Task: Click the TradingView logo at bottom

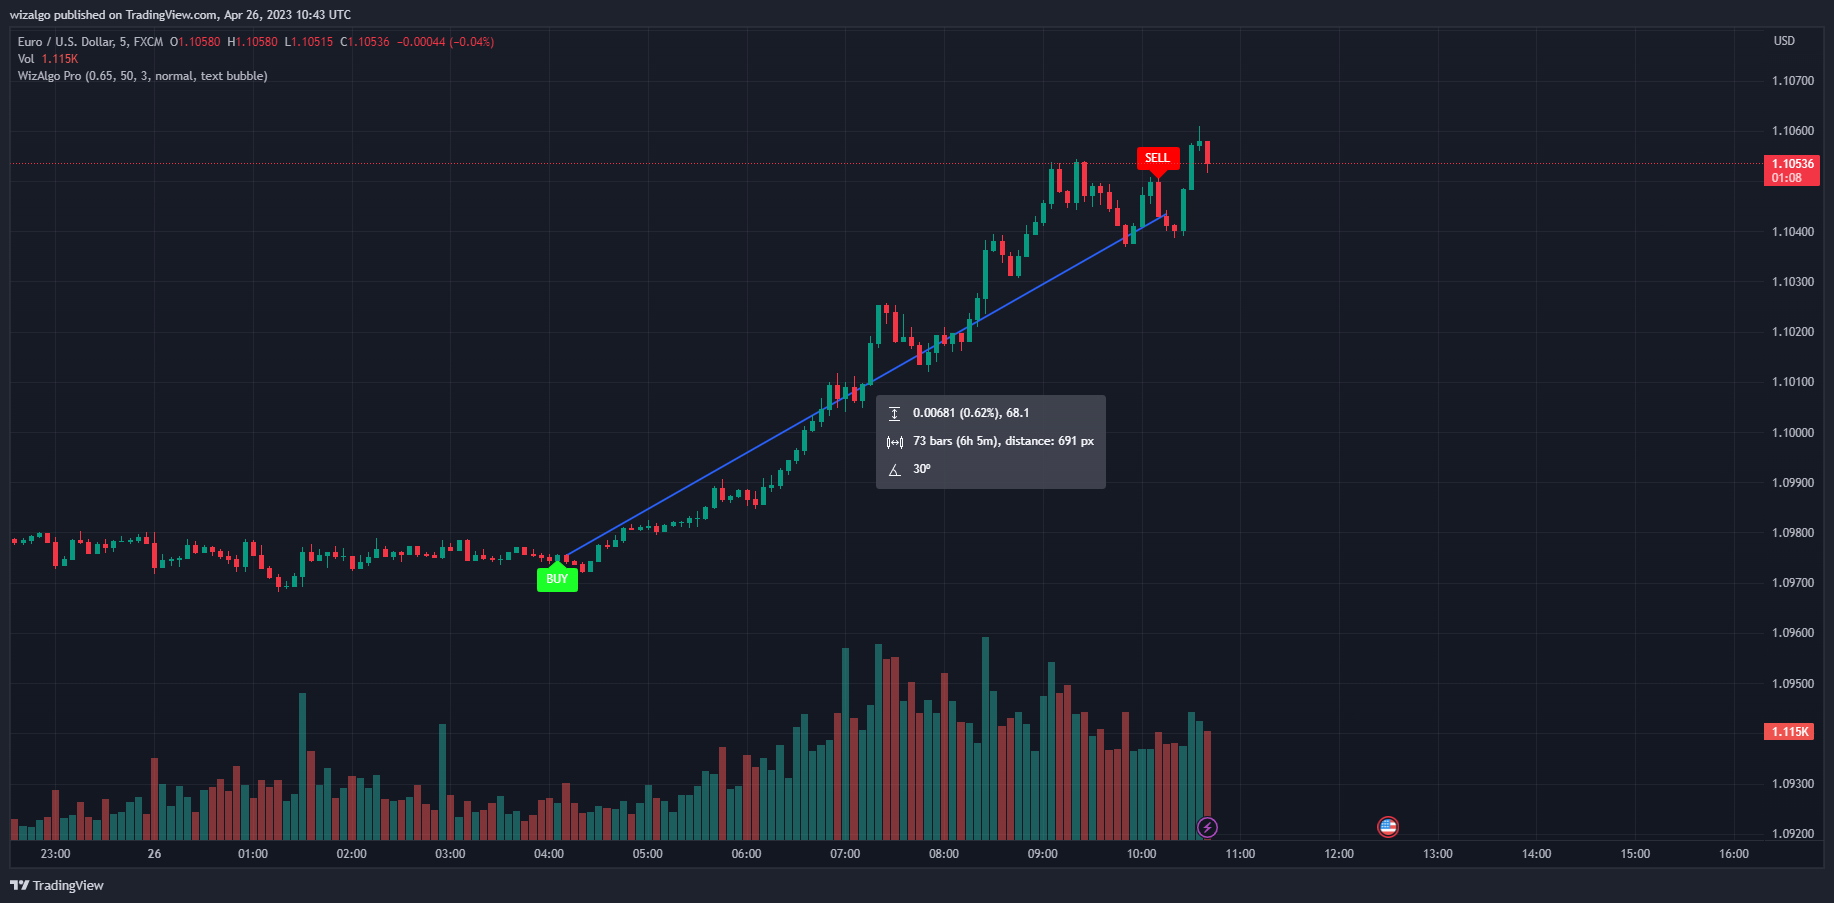Action: pyautogui.click(x=57, y=885)
